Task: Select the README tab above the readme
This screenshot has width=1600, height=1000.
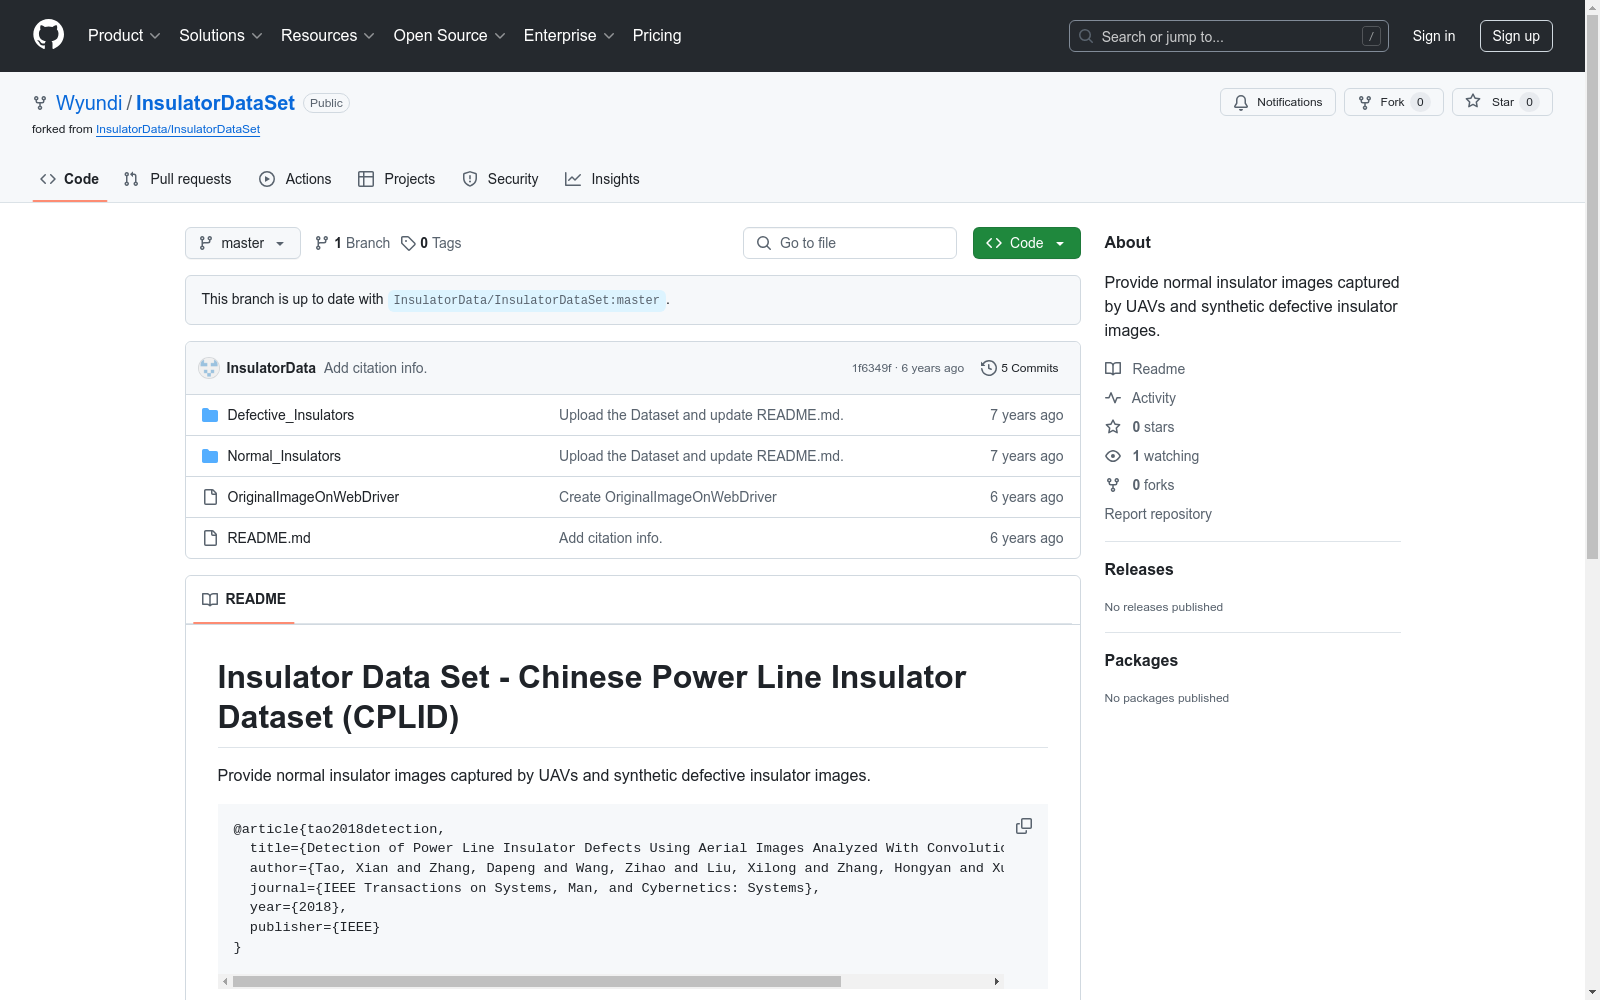Action: pyautogui.click(x=244, y=599)
